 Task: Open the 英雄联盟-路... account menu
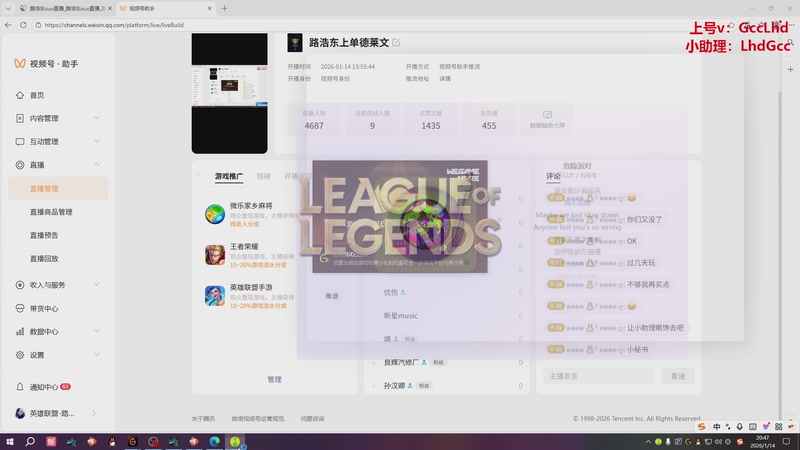pos(55,413)
